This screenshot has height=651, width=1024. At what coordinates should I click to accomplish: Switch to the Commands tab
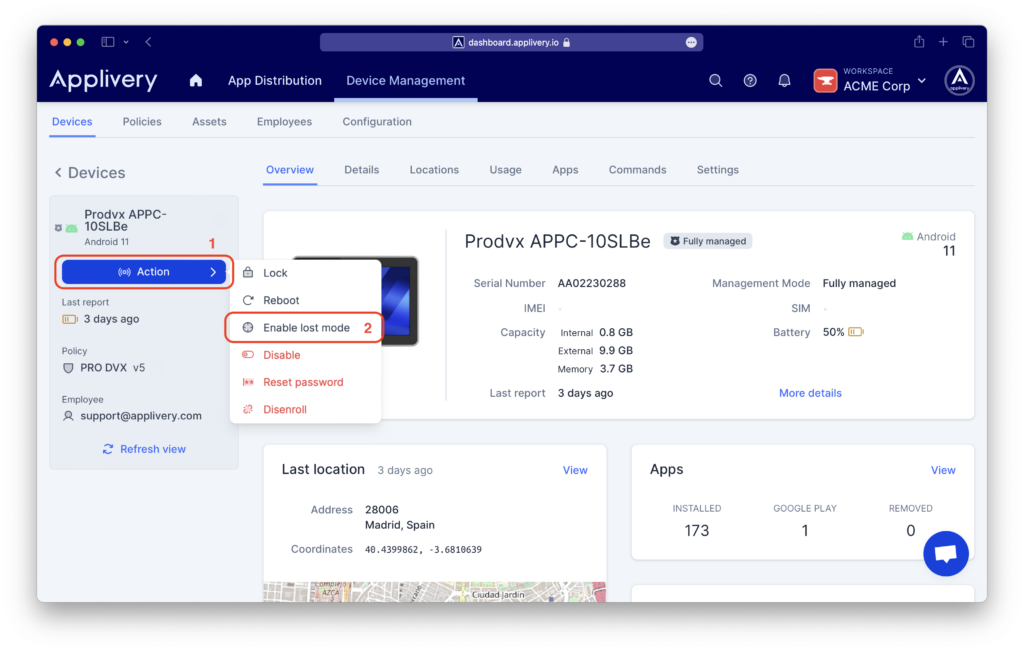(x=637, y=170)
